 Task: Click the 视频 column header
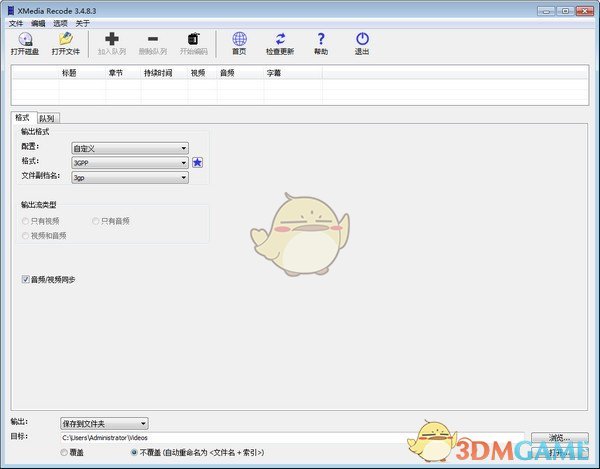coord(202,73)
